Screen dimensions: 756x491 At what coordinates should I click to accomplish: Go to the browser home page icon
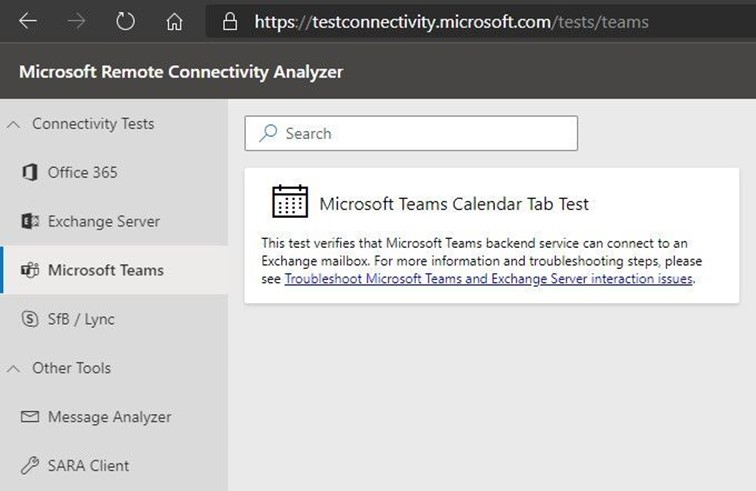pyautogui.click(x=174, y=21)
